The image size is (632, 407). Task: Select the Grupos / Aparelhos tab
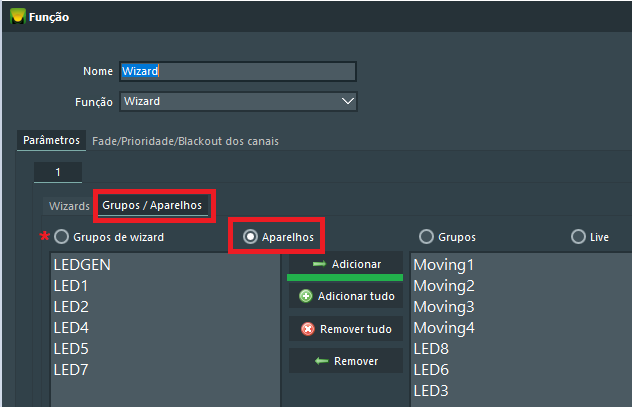152,205
